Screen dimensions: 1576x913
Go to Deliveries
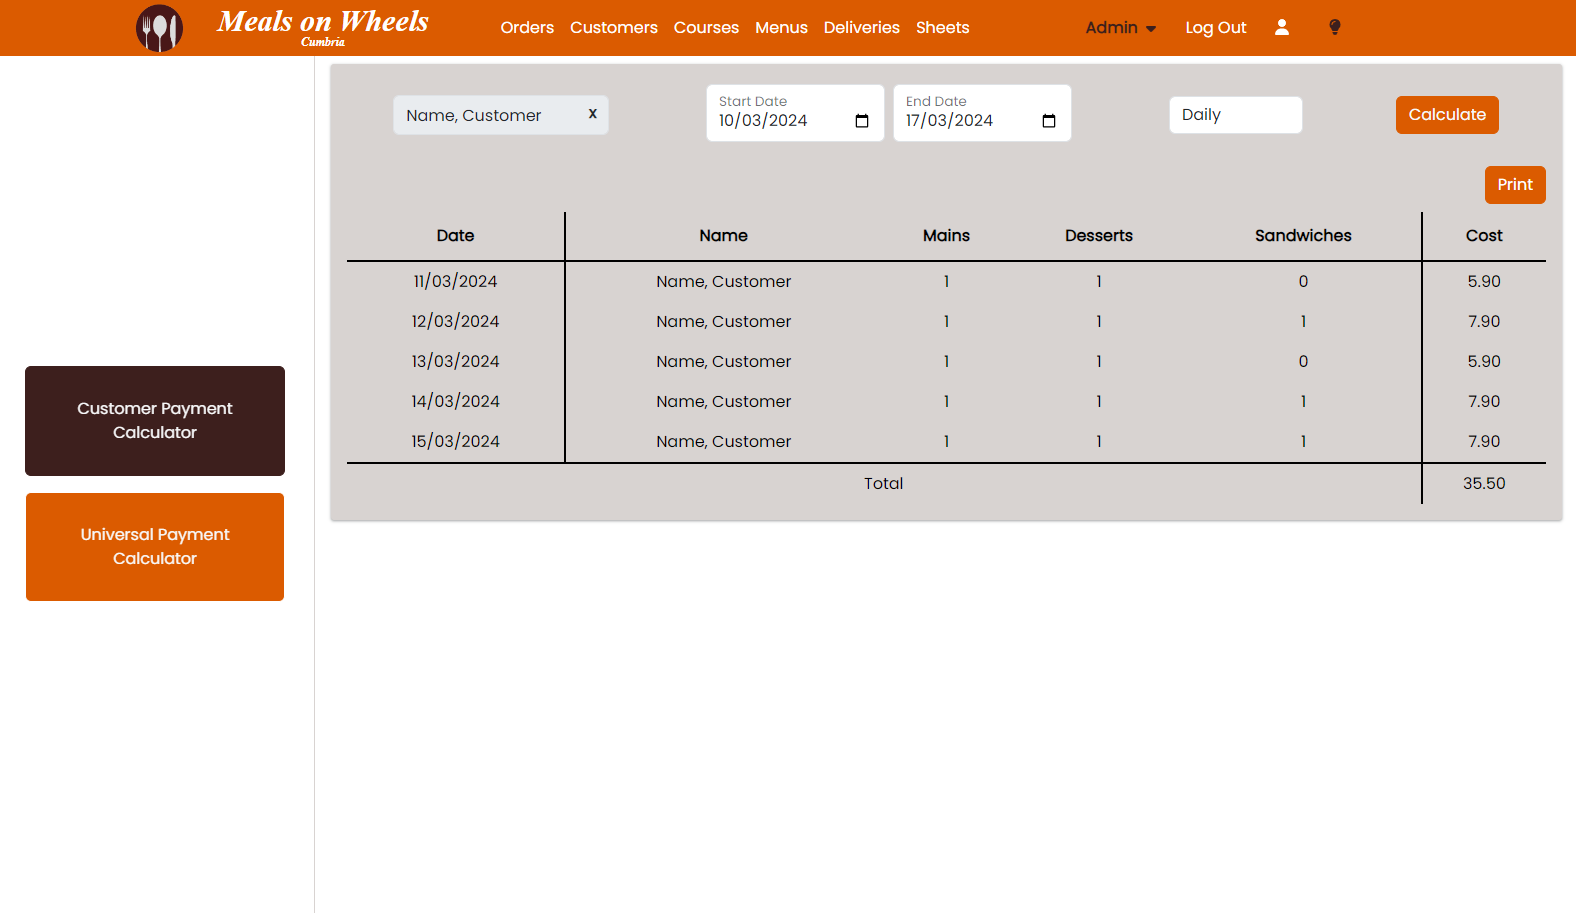[862, 28]
